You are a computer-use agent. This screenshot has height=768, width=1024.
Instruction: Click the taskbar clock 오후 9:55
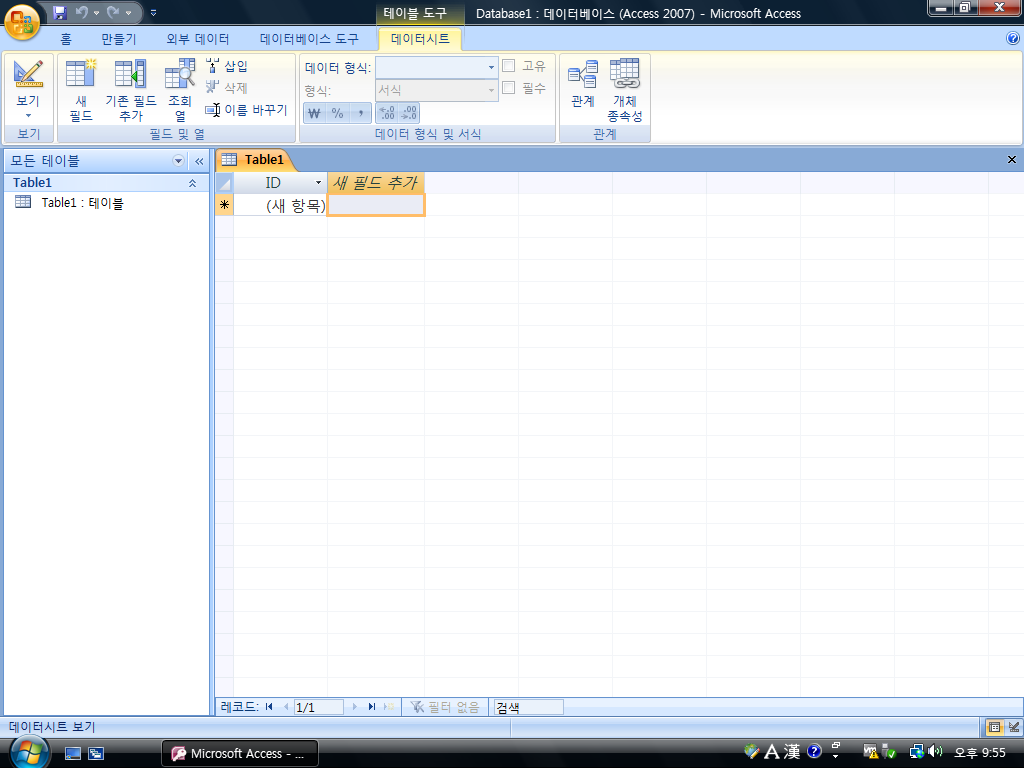coord(980,752)
